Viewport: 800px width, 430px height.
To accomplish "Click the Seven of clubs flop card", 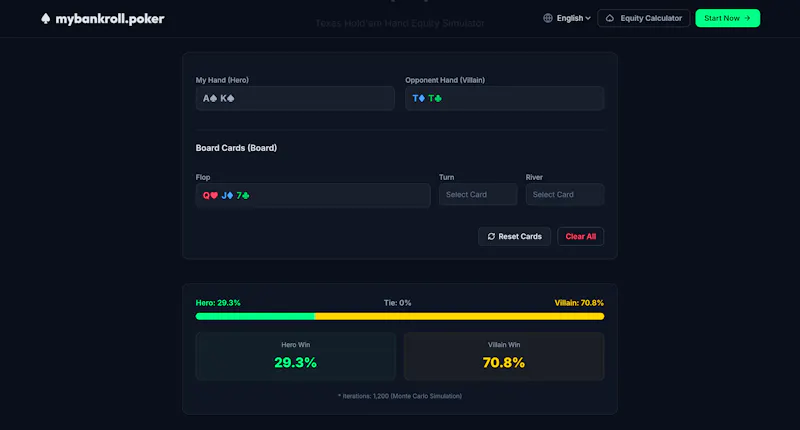I will pos(243,195).
